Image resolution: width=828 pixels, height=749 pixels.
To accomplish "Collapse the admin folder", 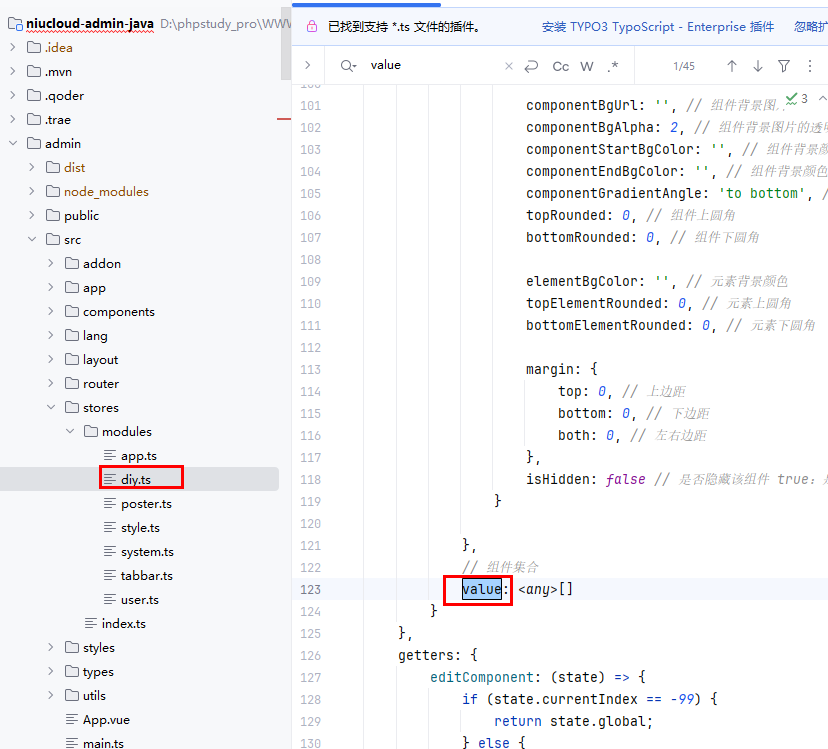I will tap(14, 144).
